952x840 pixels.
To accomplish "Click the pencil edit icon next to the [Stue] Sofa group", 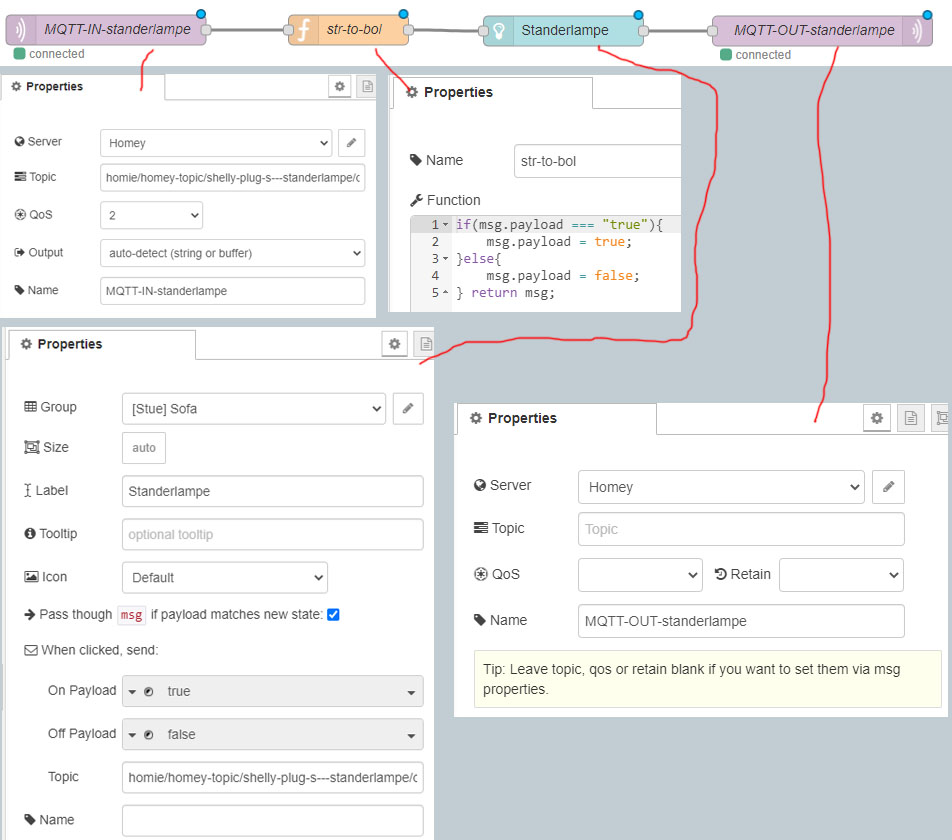I will (x=408, y=408).
